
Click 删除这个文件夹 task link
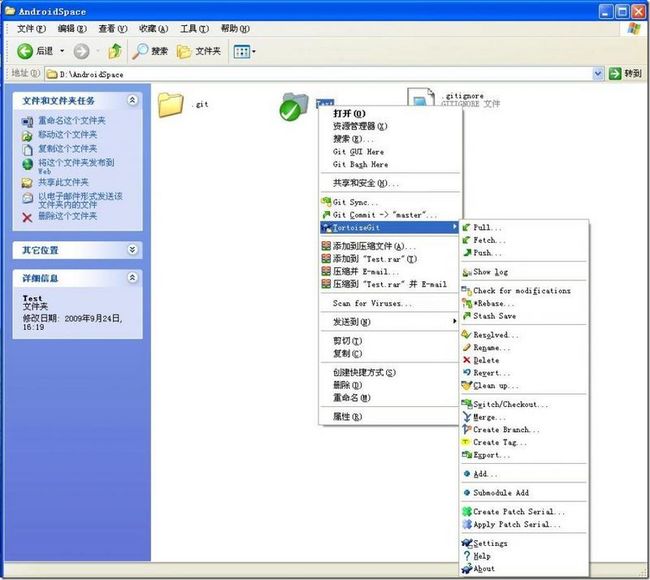(x=68, y=216)
